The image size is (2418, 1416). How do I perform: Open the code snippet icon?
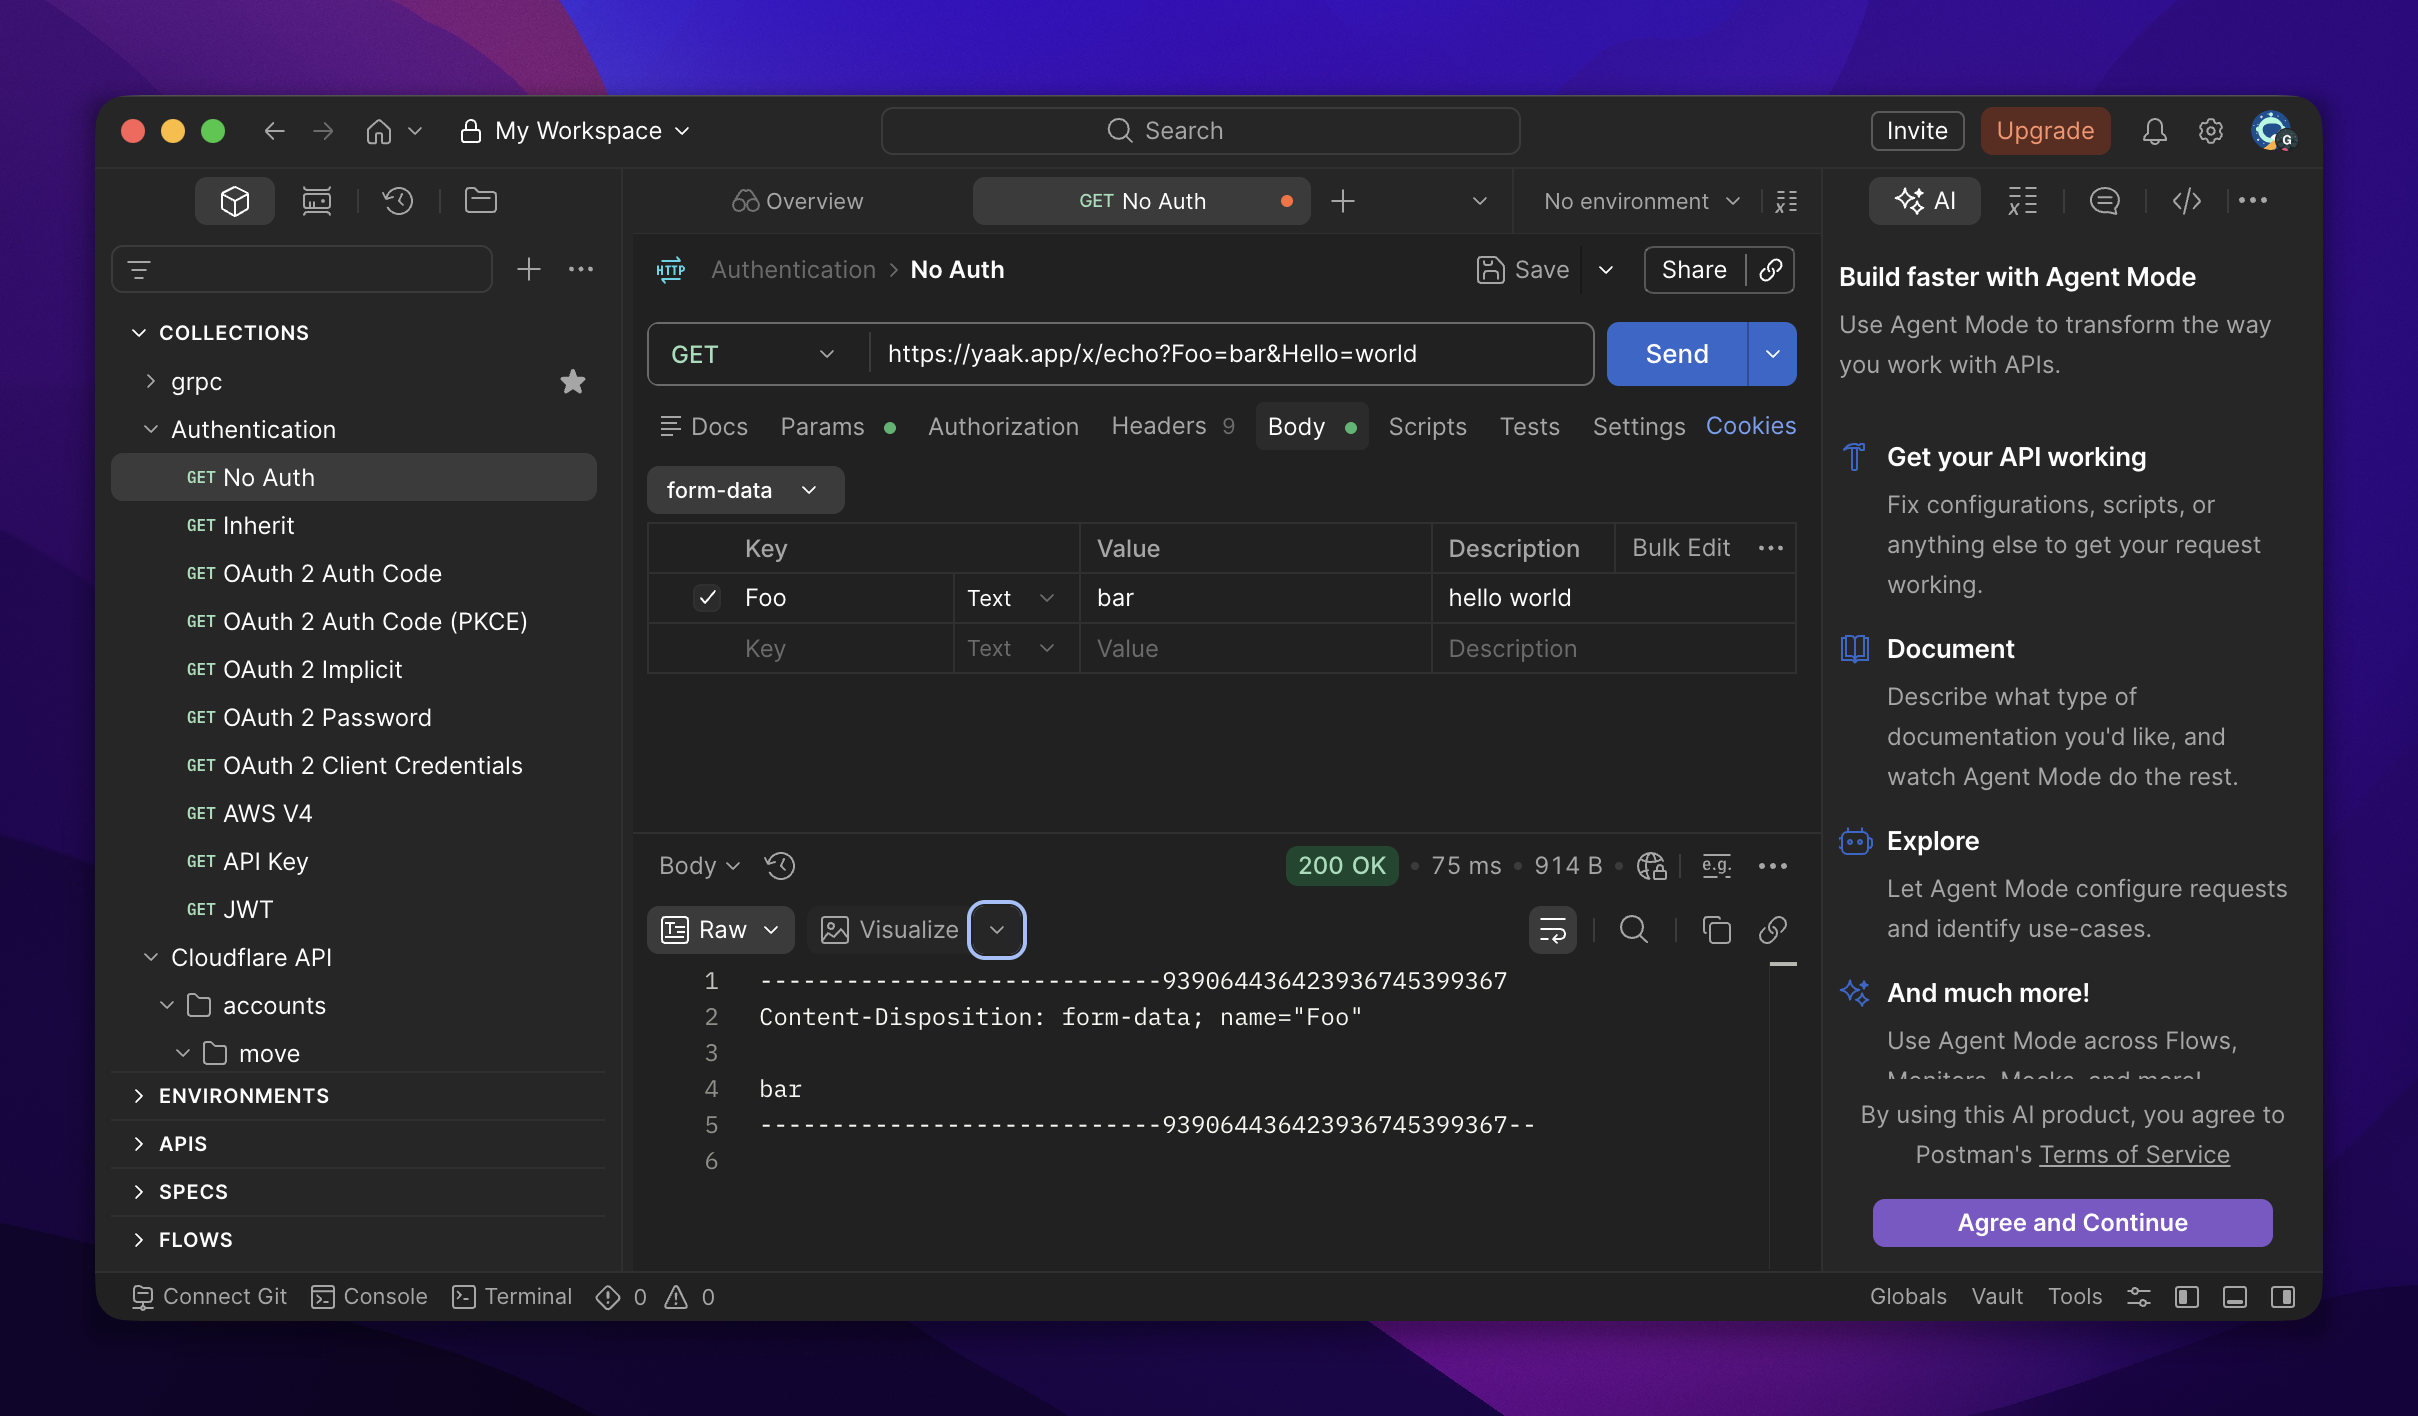[2187, 201]
